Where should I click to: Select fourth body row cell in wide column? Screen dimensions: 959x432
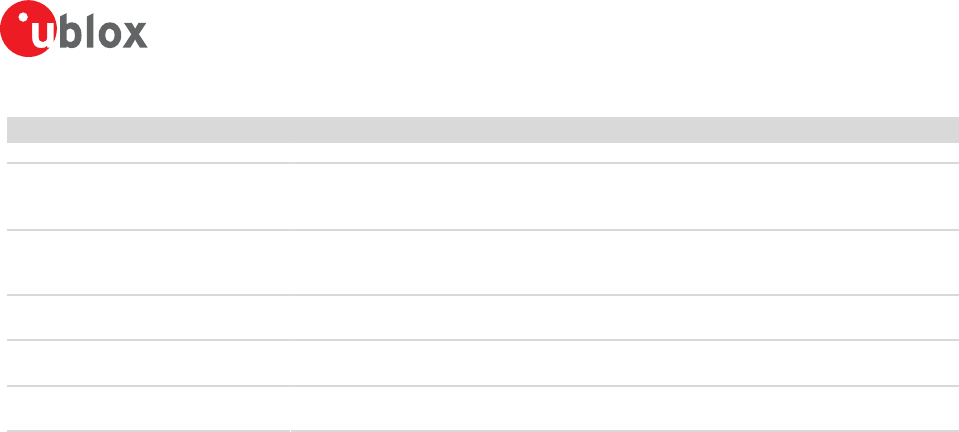coord(624,318)
